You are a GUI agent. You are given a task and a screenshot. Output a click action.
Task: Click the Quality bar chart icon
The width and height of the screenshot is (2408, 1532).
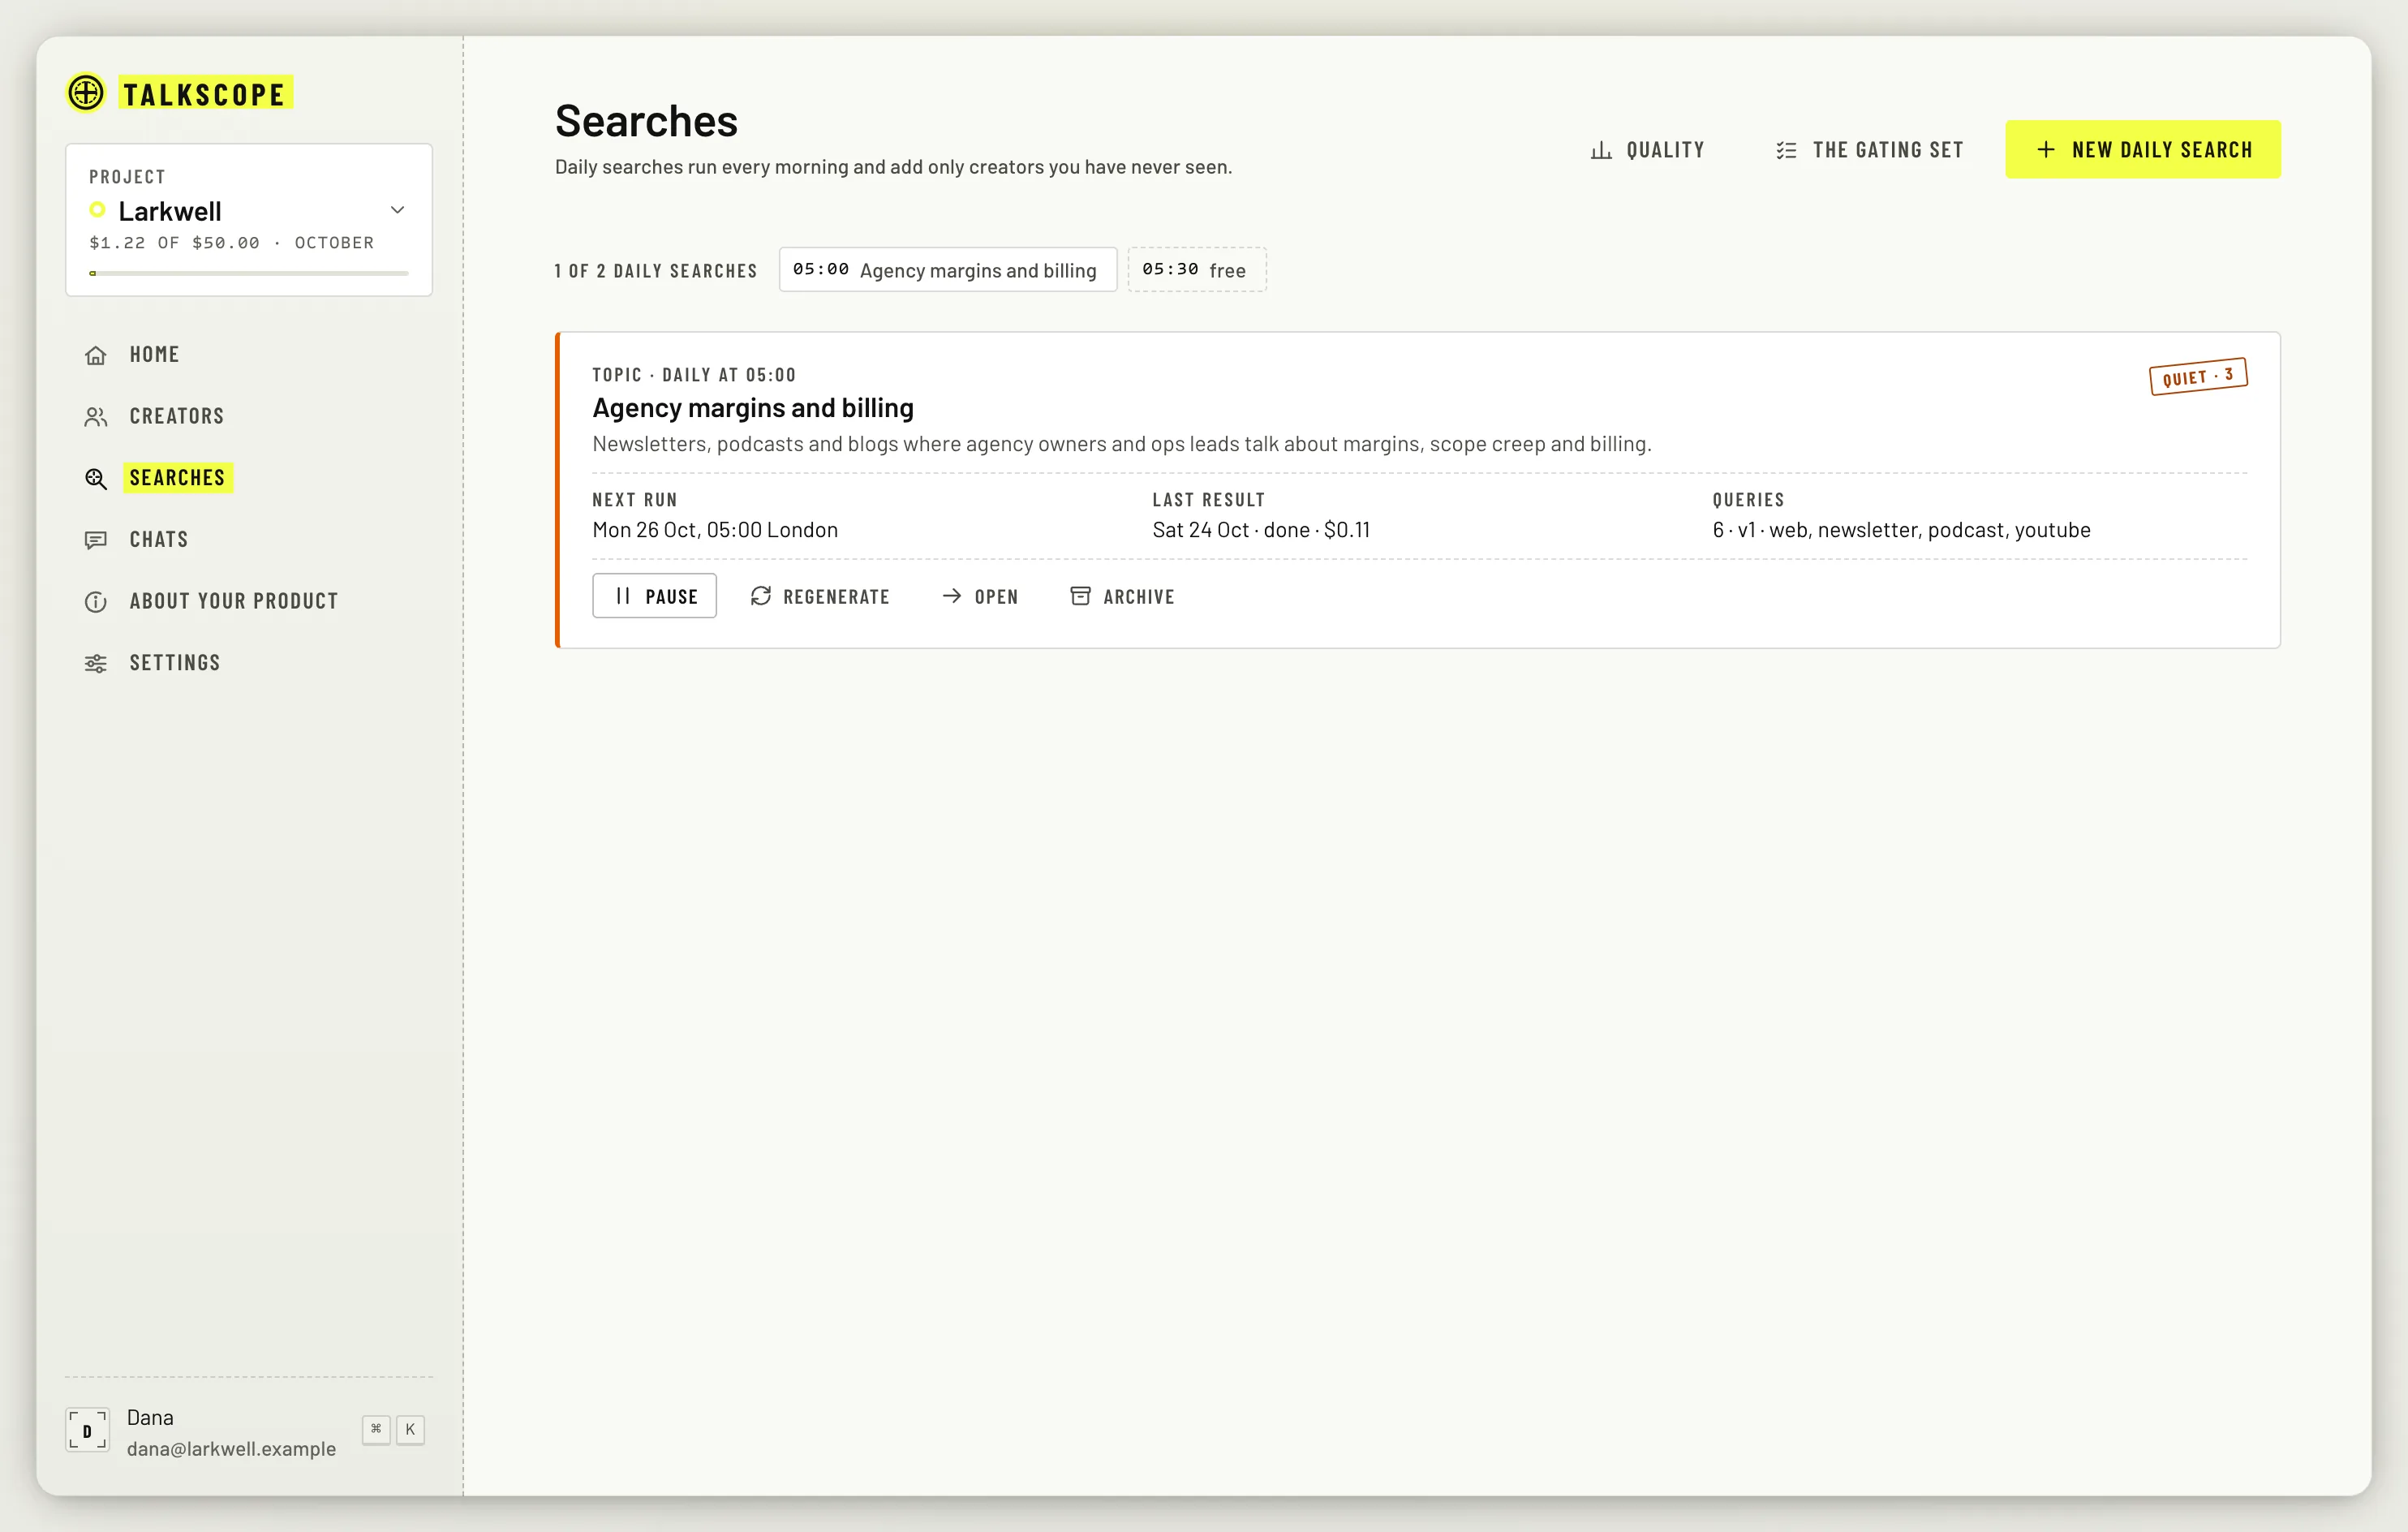coord(1601,150)
